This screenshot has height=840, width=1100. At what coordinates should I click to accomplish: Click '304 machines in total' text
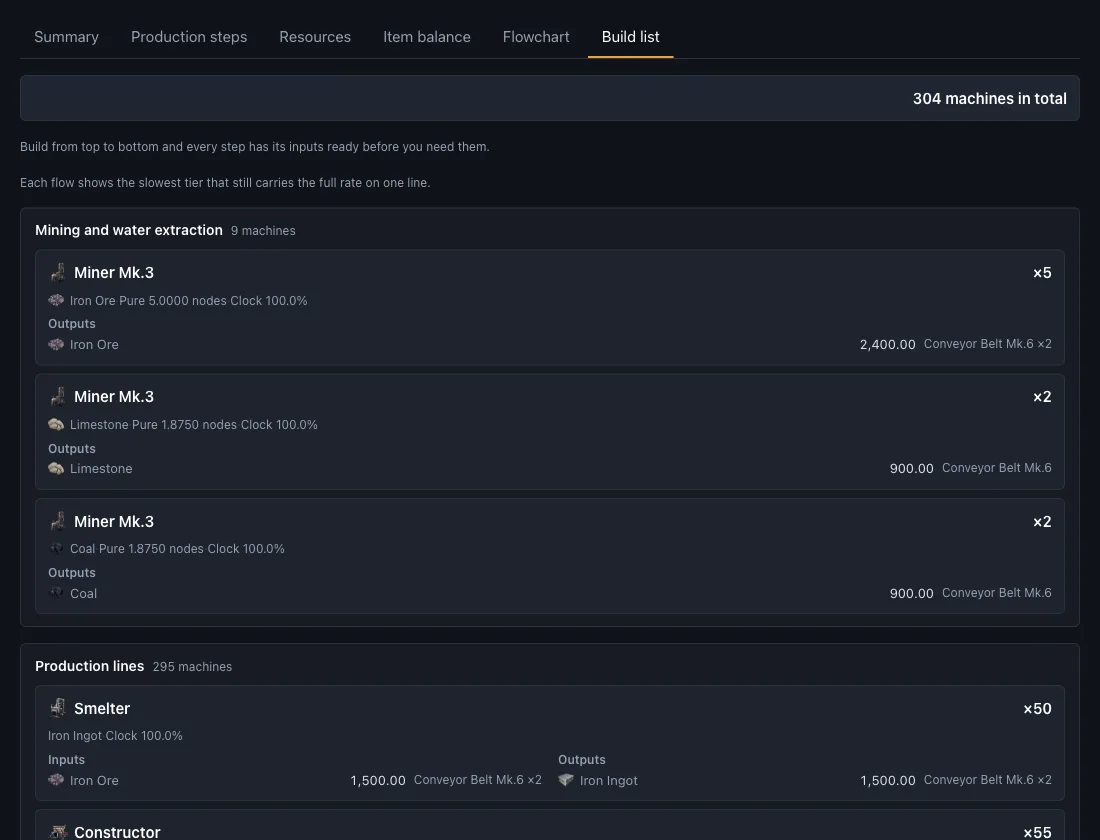click(989, 99)
